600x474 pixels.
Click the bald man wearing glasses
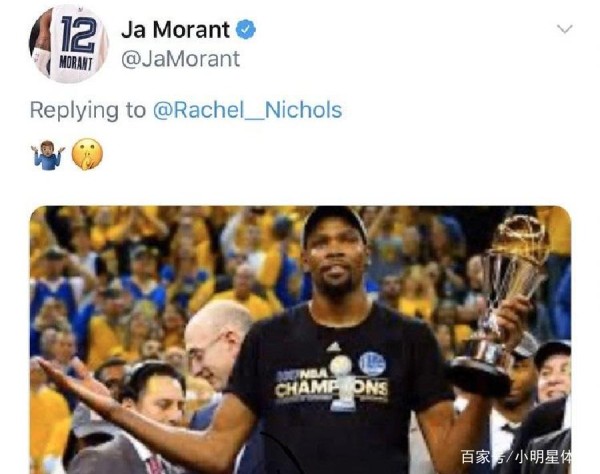(216, 342)
